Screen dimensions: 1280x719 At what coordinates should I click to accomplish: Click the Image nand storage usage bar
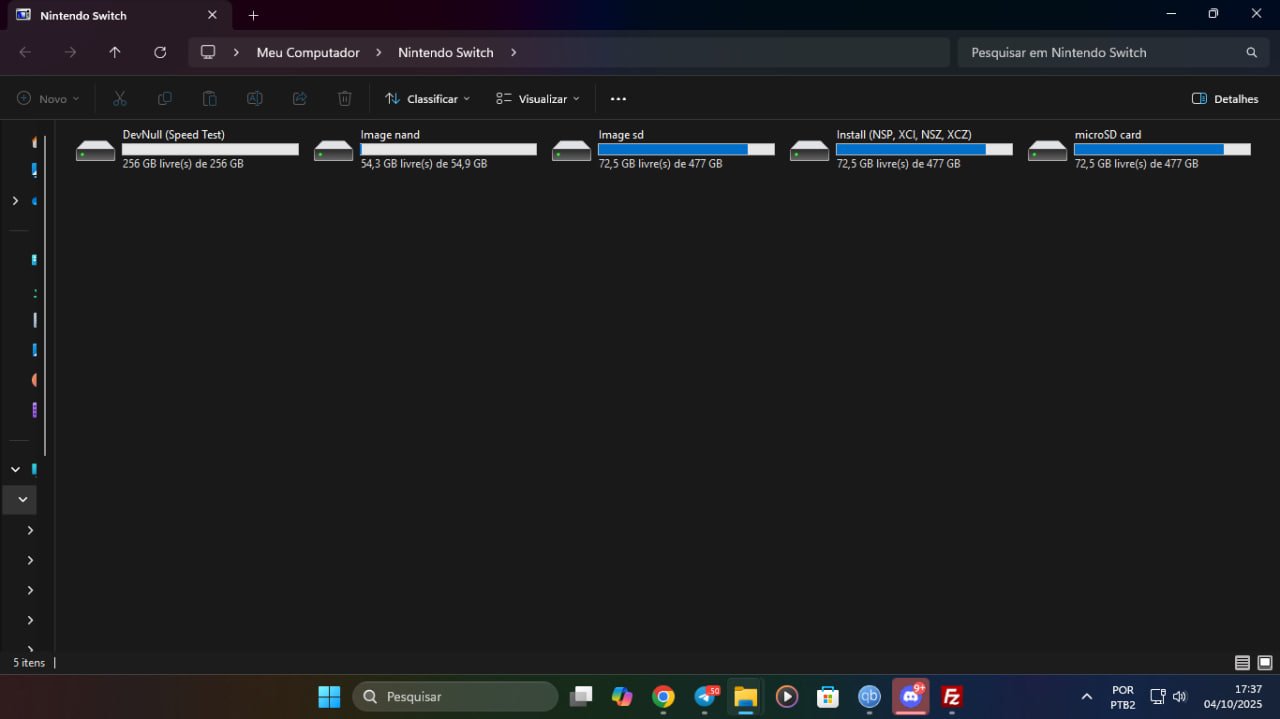pyautogui.click(x=448, y=149)
